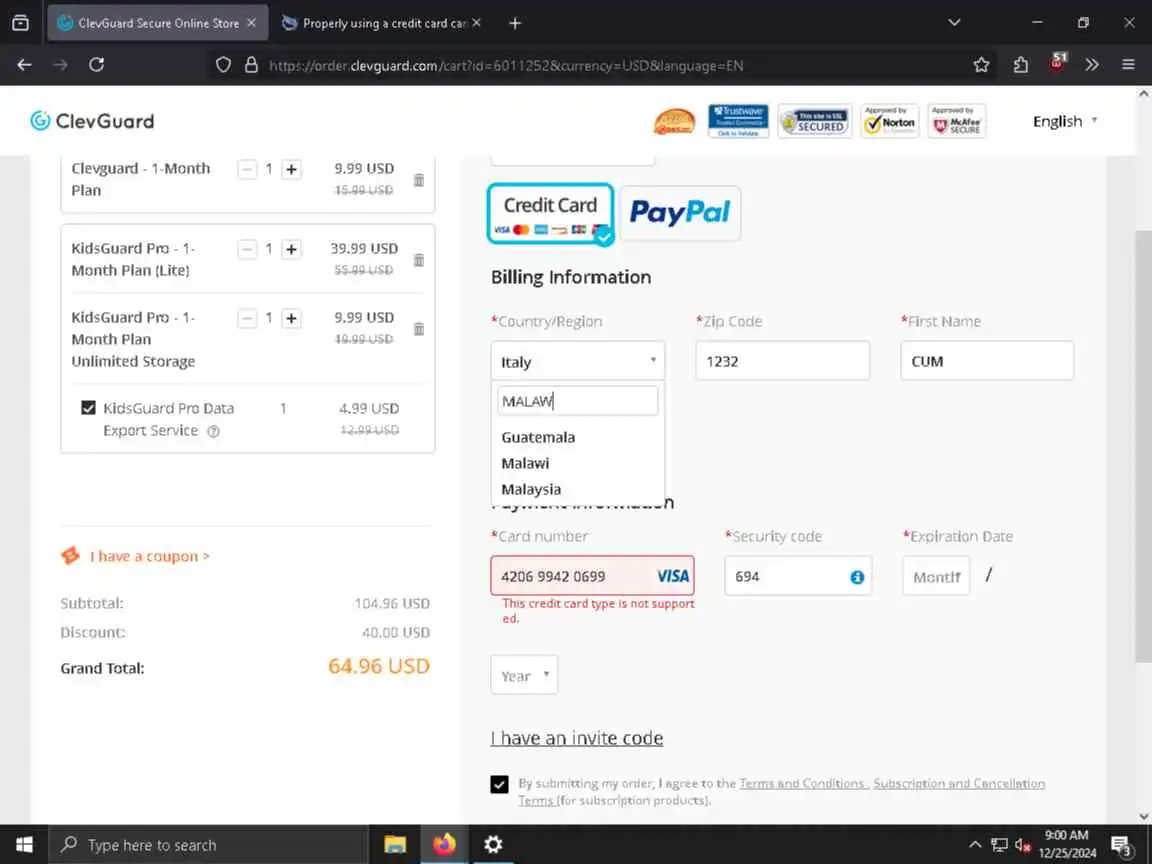Choose Guatemala from country list

point(539,437)
